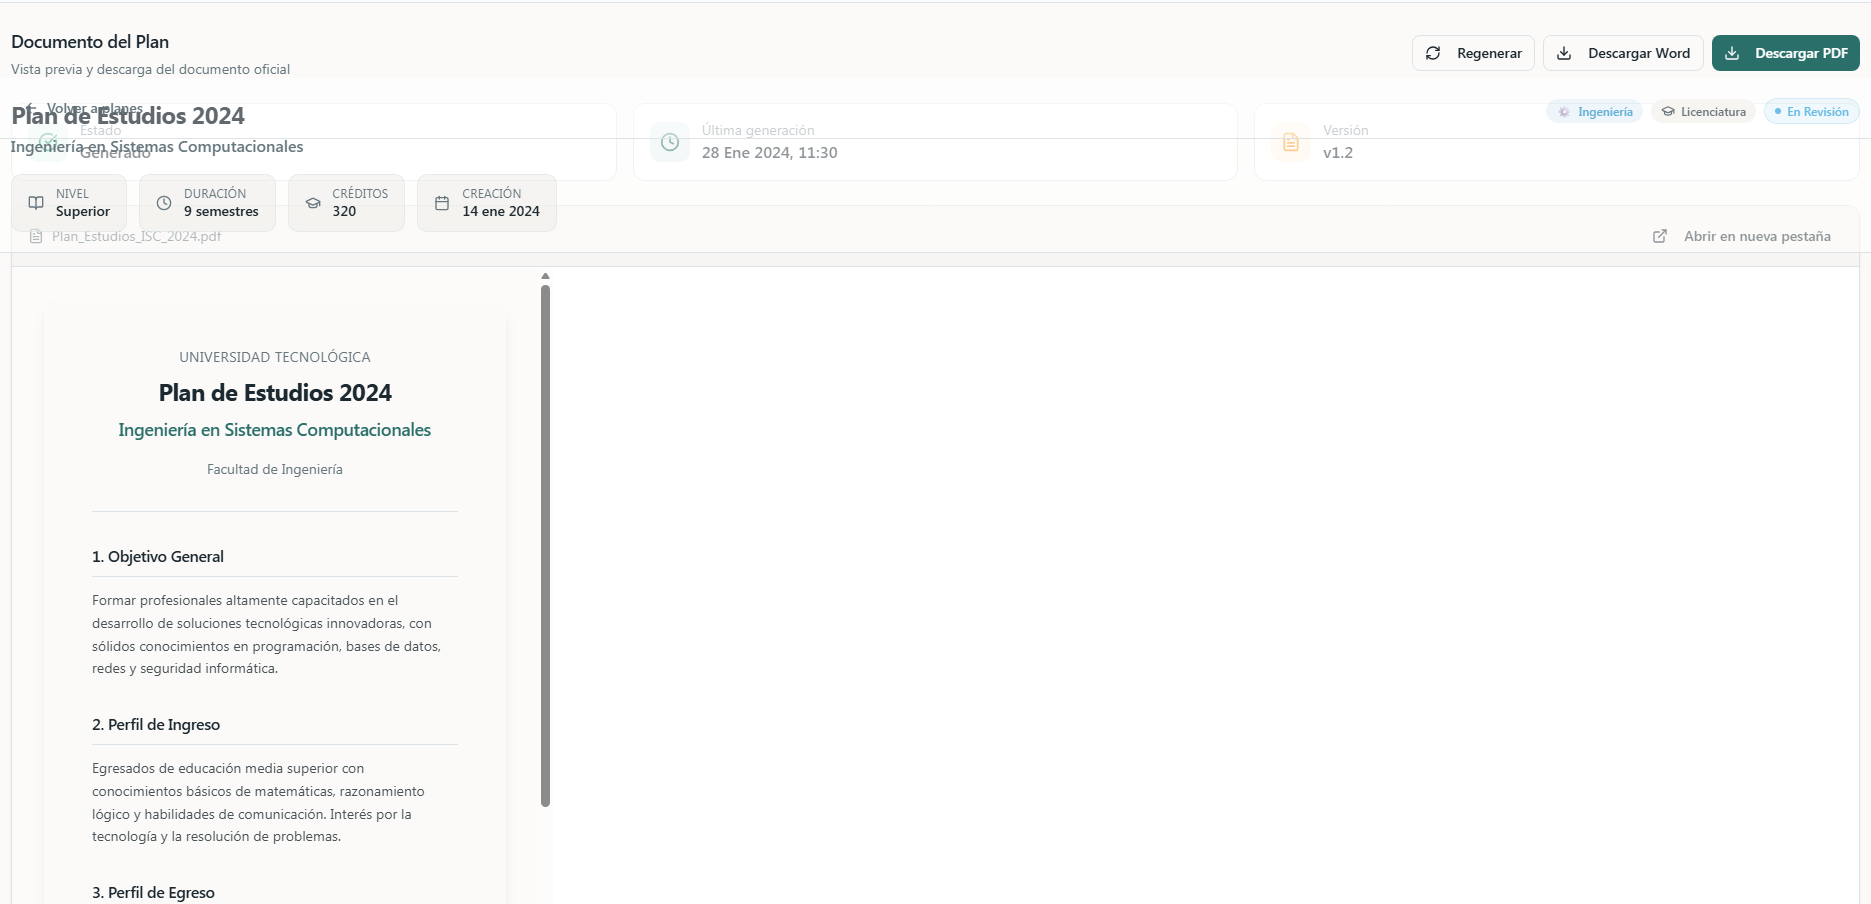Click the Perfil de Ingreso section heading
The image size is (1871, 904).
pyautogui.click(x=156, y=725)
